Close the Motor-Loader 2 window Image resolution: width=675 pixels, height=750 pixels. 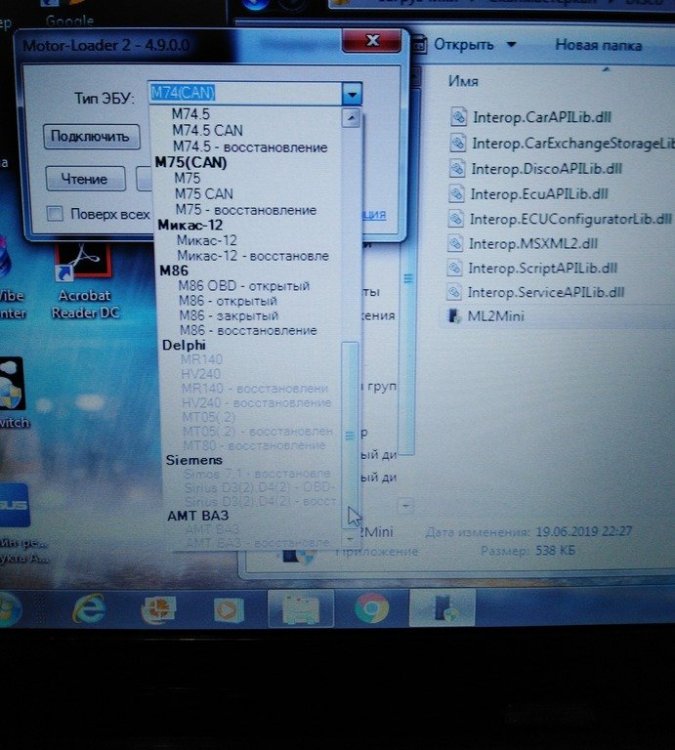pos(372,41)
